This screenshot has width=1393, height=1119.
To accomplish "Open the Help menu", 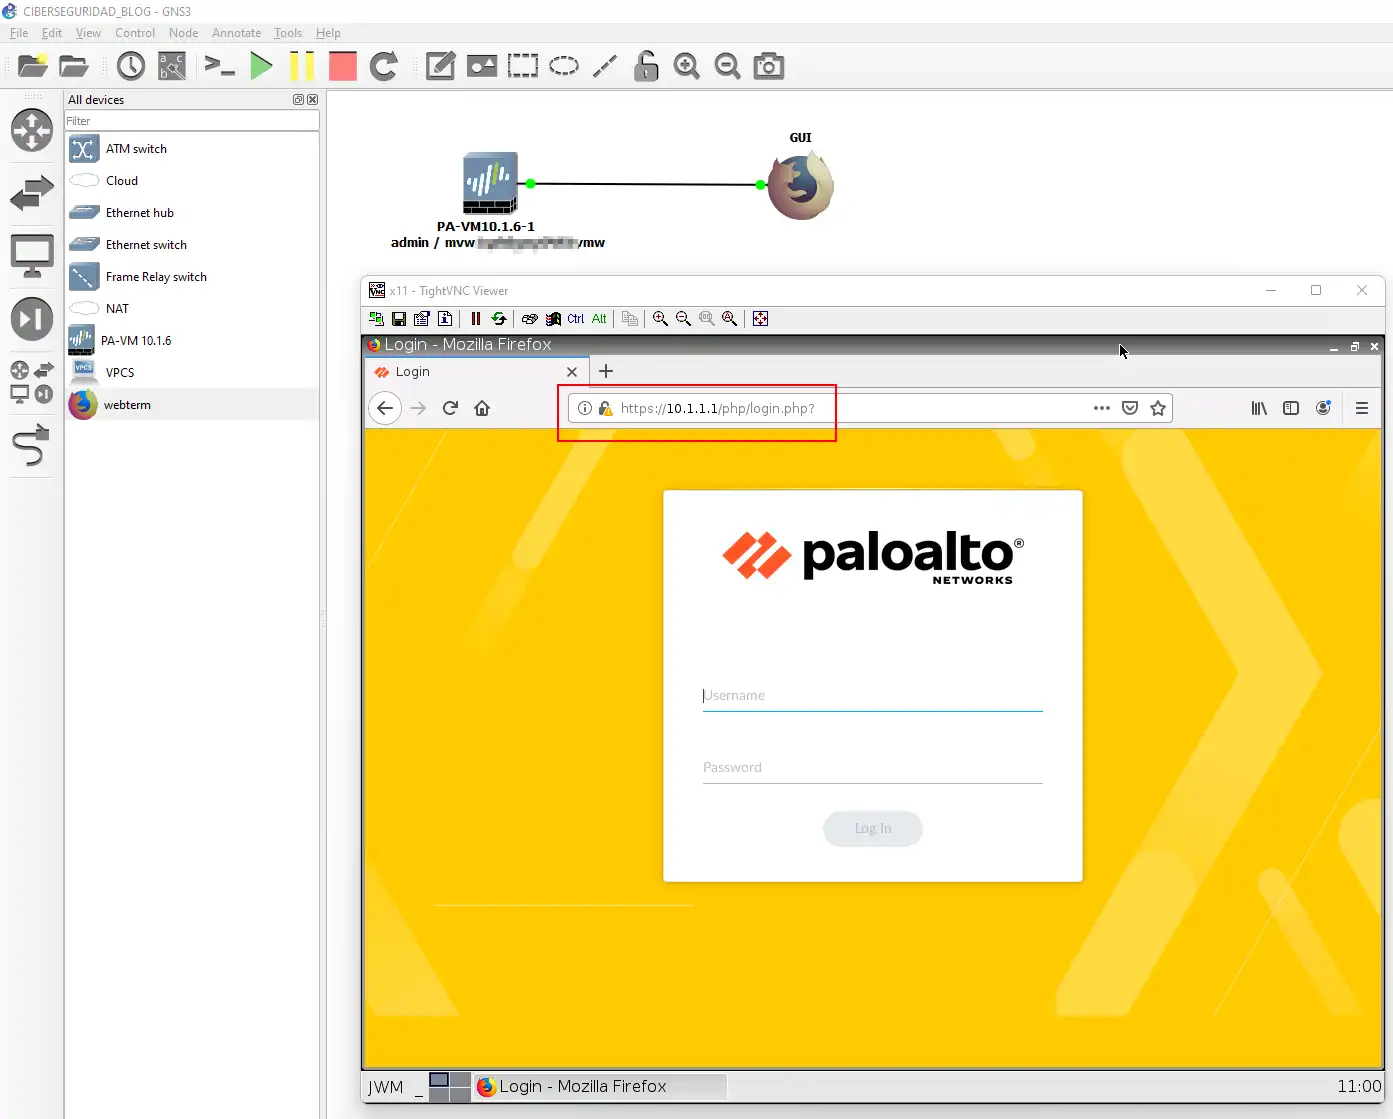I will click(x=328, y=32).
